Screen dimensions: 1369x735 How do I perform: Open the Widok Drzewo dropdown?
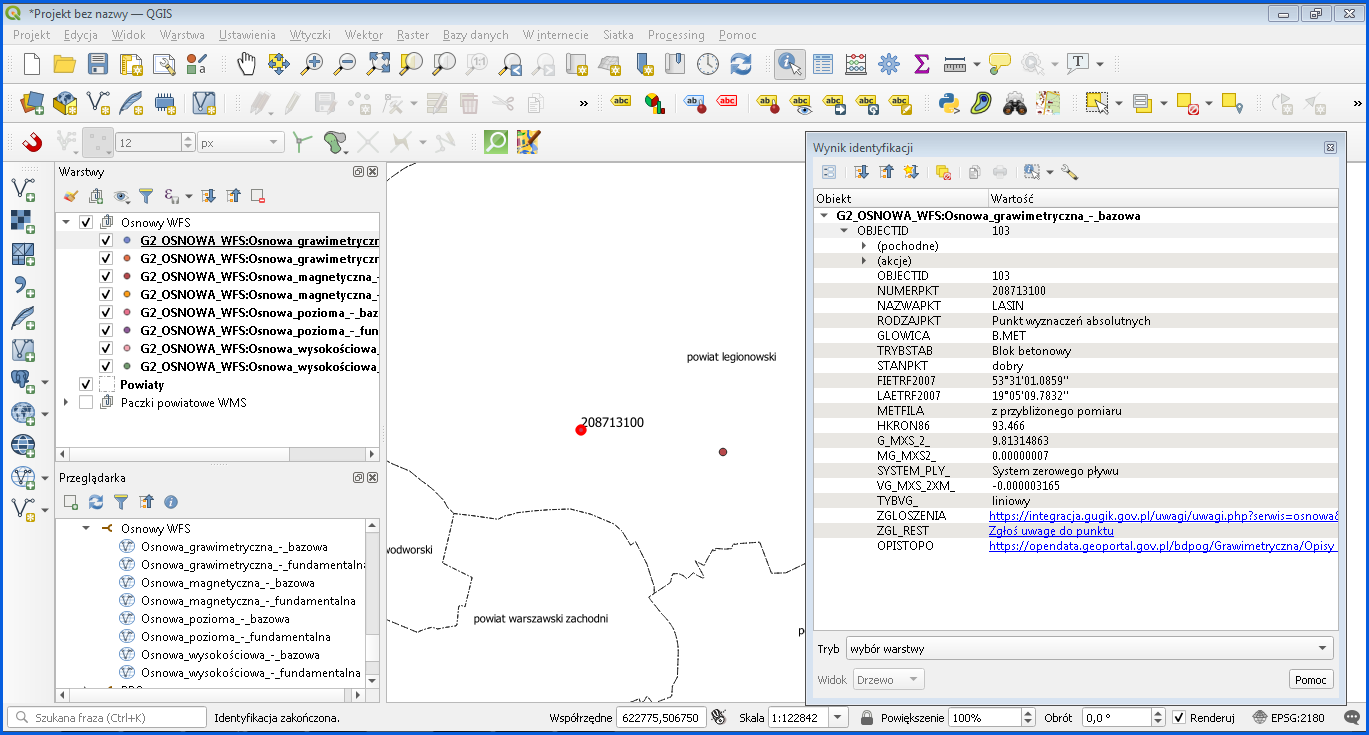889,679
